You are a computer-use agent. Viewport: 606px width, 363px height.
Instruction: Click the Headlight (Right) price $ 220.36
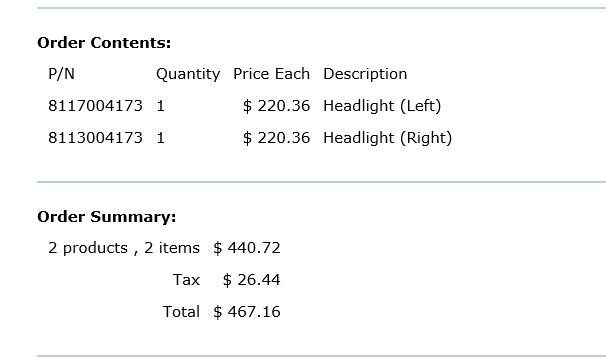coord(276,138)
